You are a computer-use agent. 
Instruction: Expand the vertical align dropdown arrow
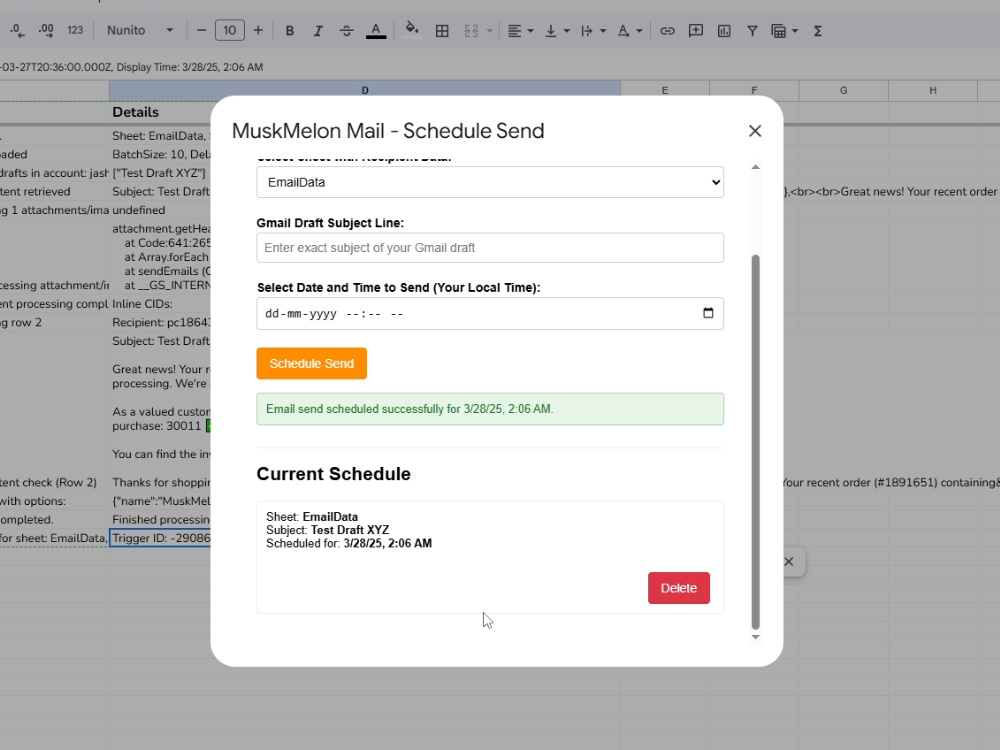coord(566,31)
